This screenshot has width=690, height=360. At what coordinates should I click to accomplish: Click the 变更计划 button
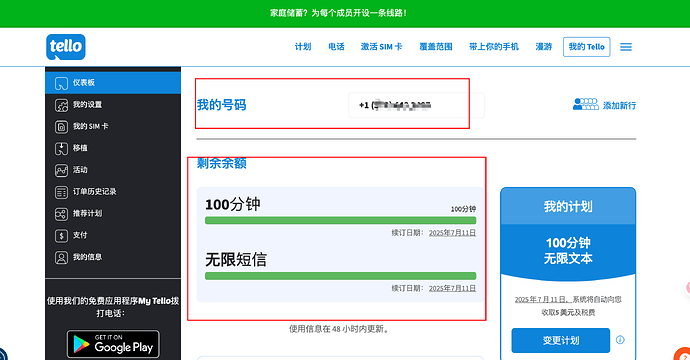tap(561, 340)
